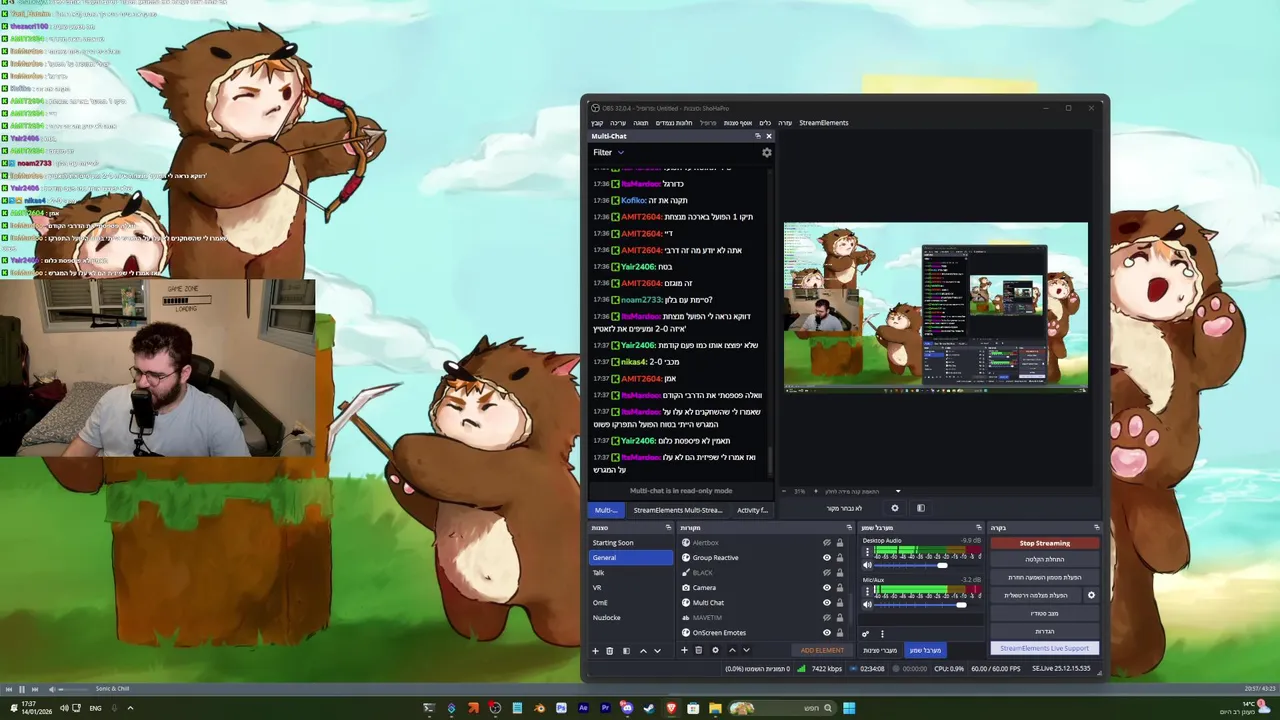The width and height of the screenshot is (1280, 720).
Task: Open Mic/Aux three-dot options
Action: tap(867, 590)
